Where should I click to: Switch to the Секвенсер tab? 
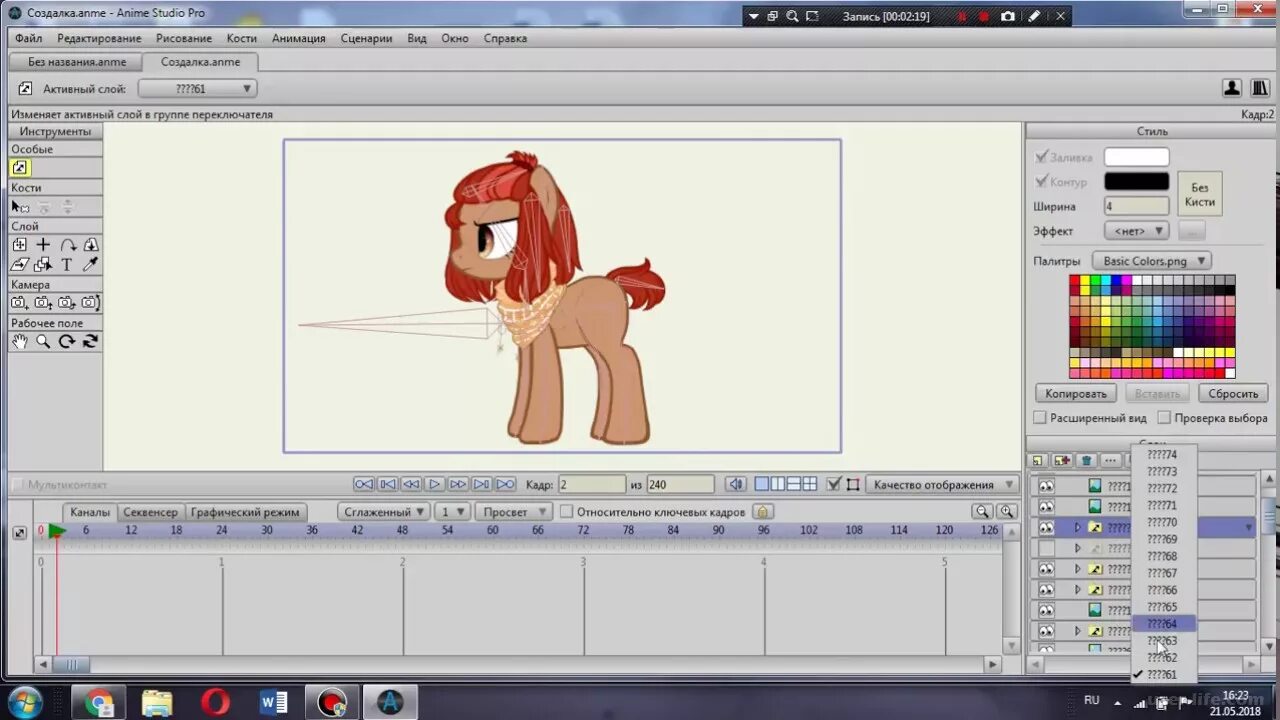pyautogui.click(x=151, y=512)
